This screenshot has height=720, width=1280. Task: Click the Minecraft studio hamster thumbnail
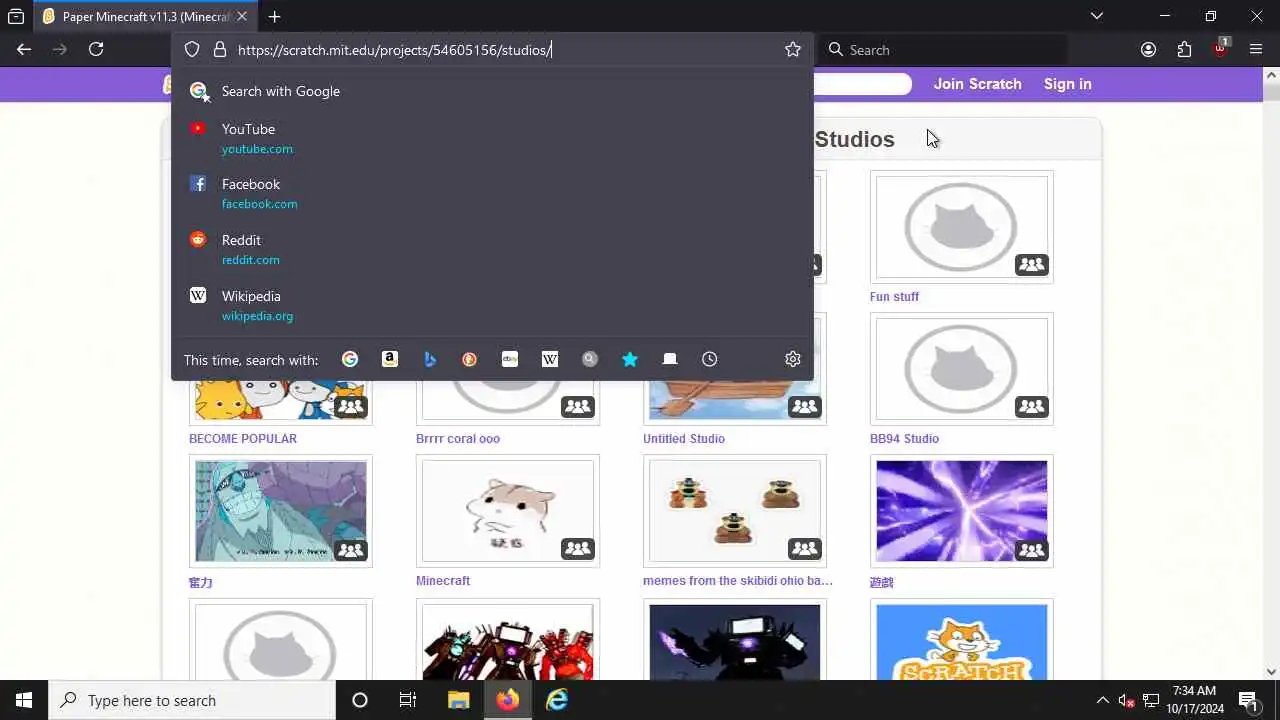click(508, 511)
